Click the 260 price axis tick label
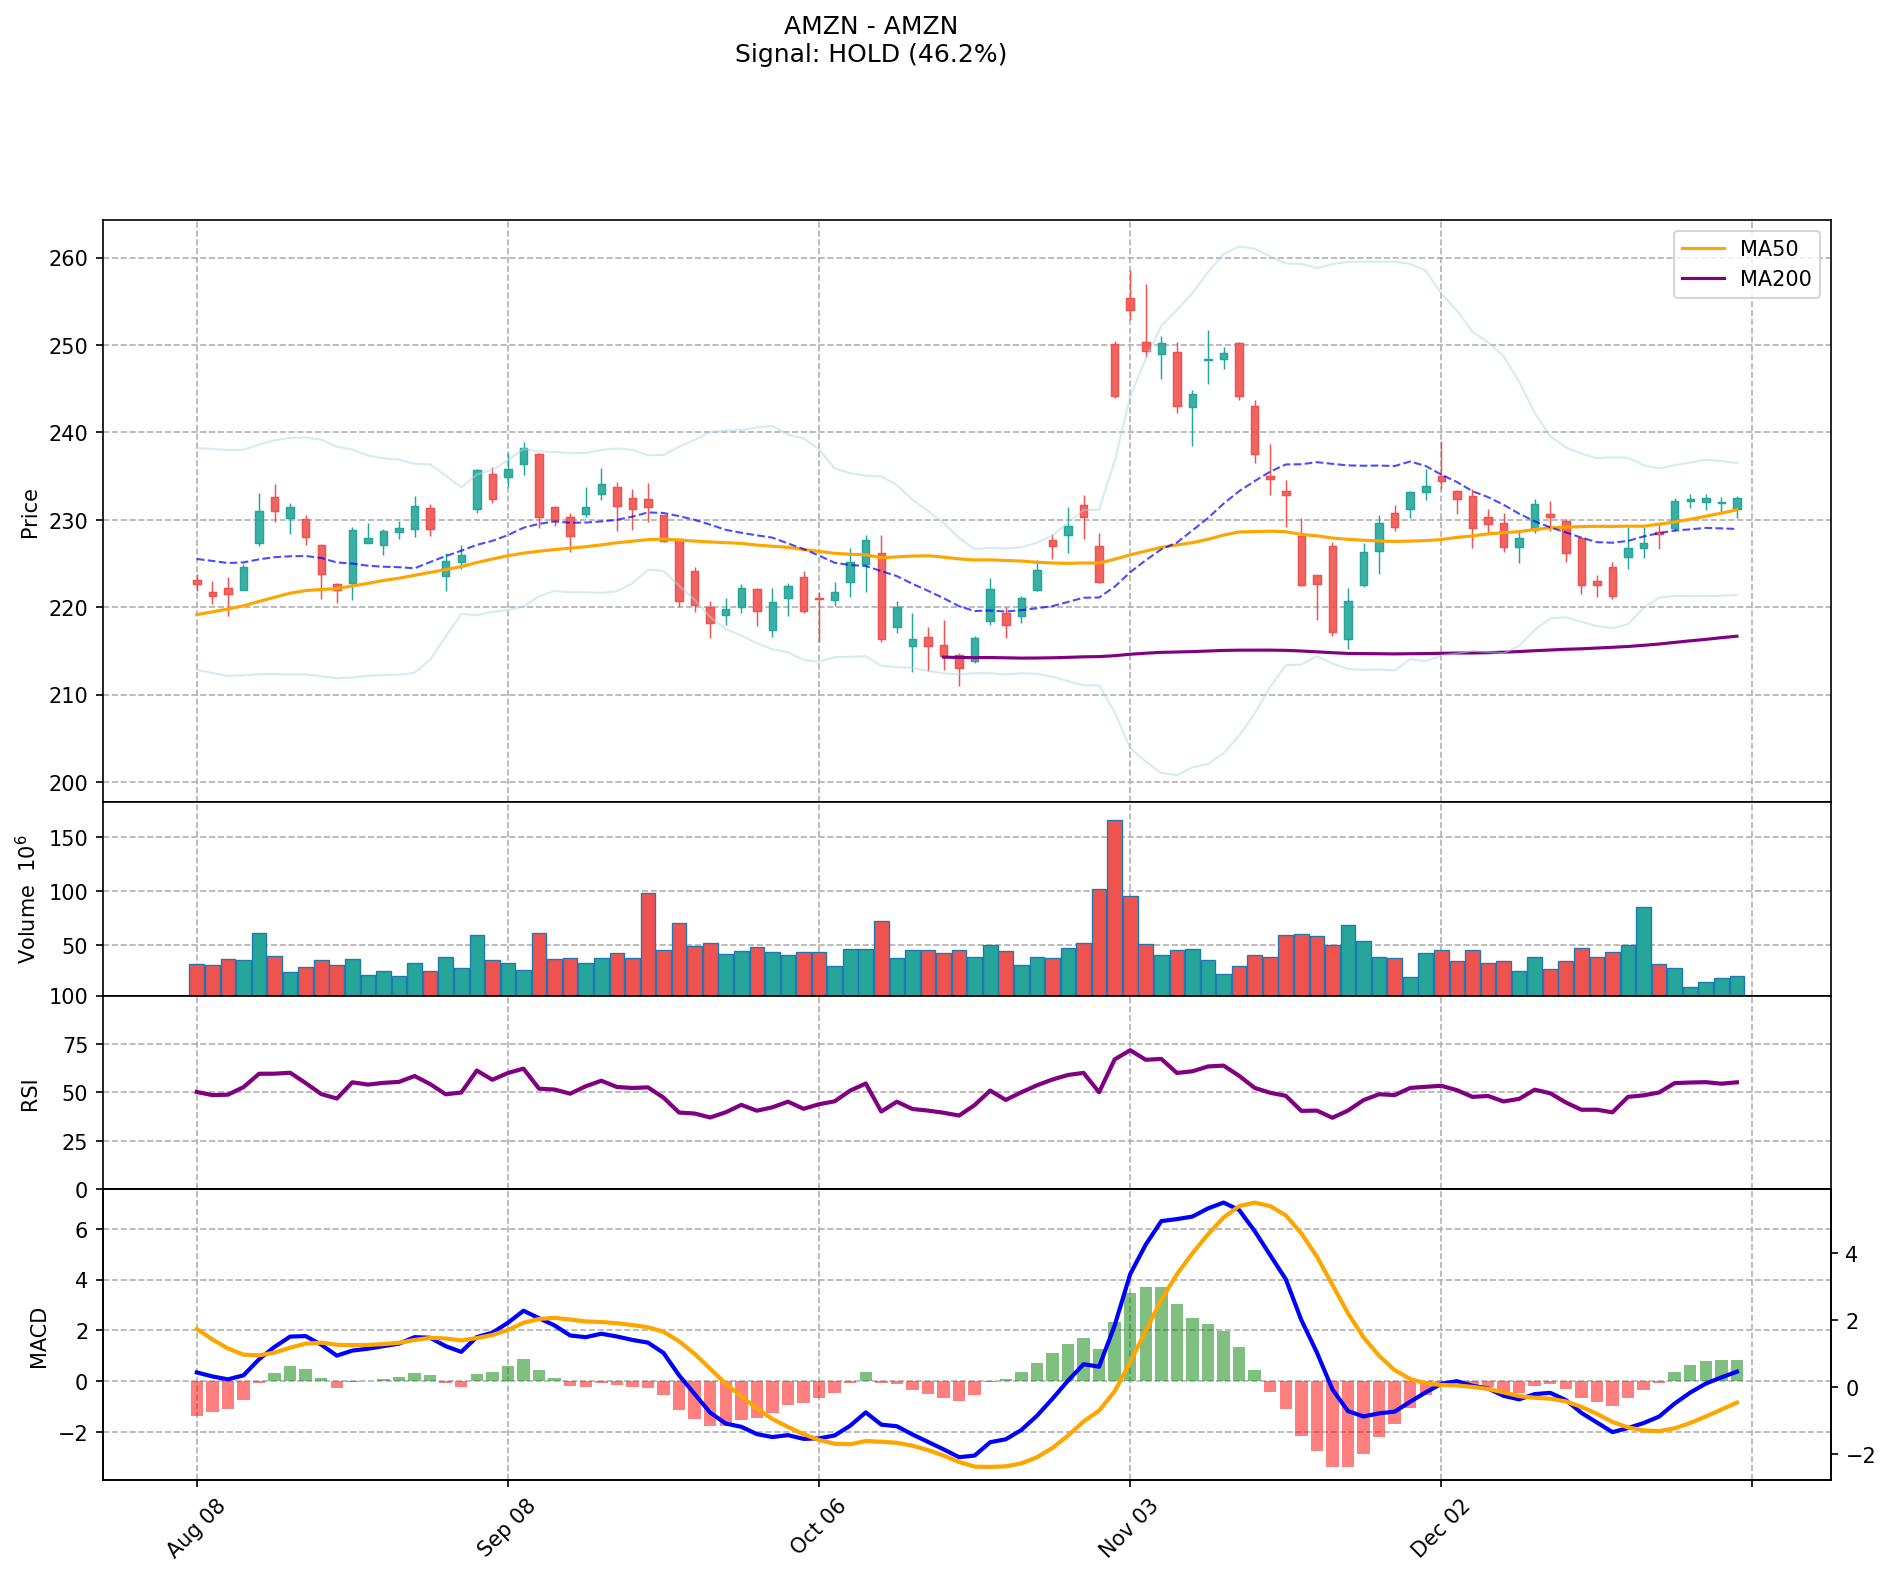This screenshot has width=1891, height=1576. [69, 258]
